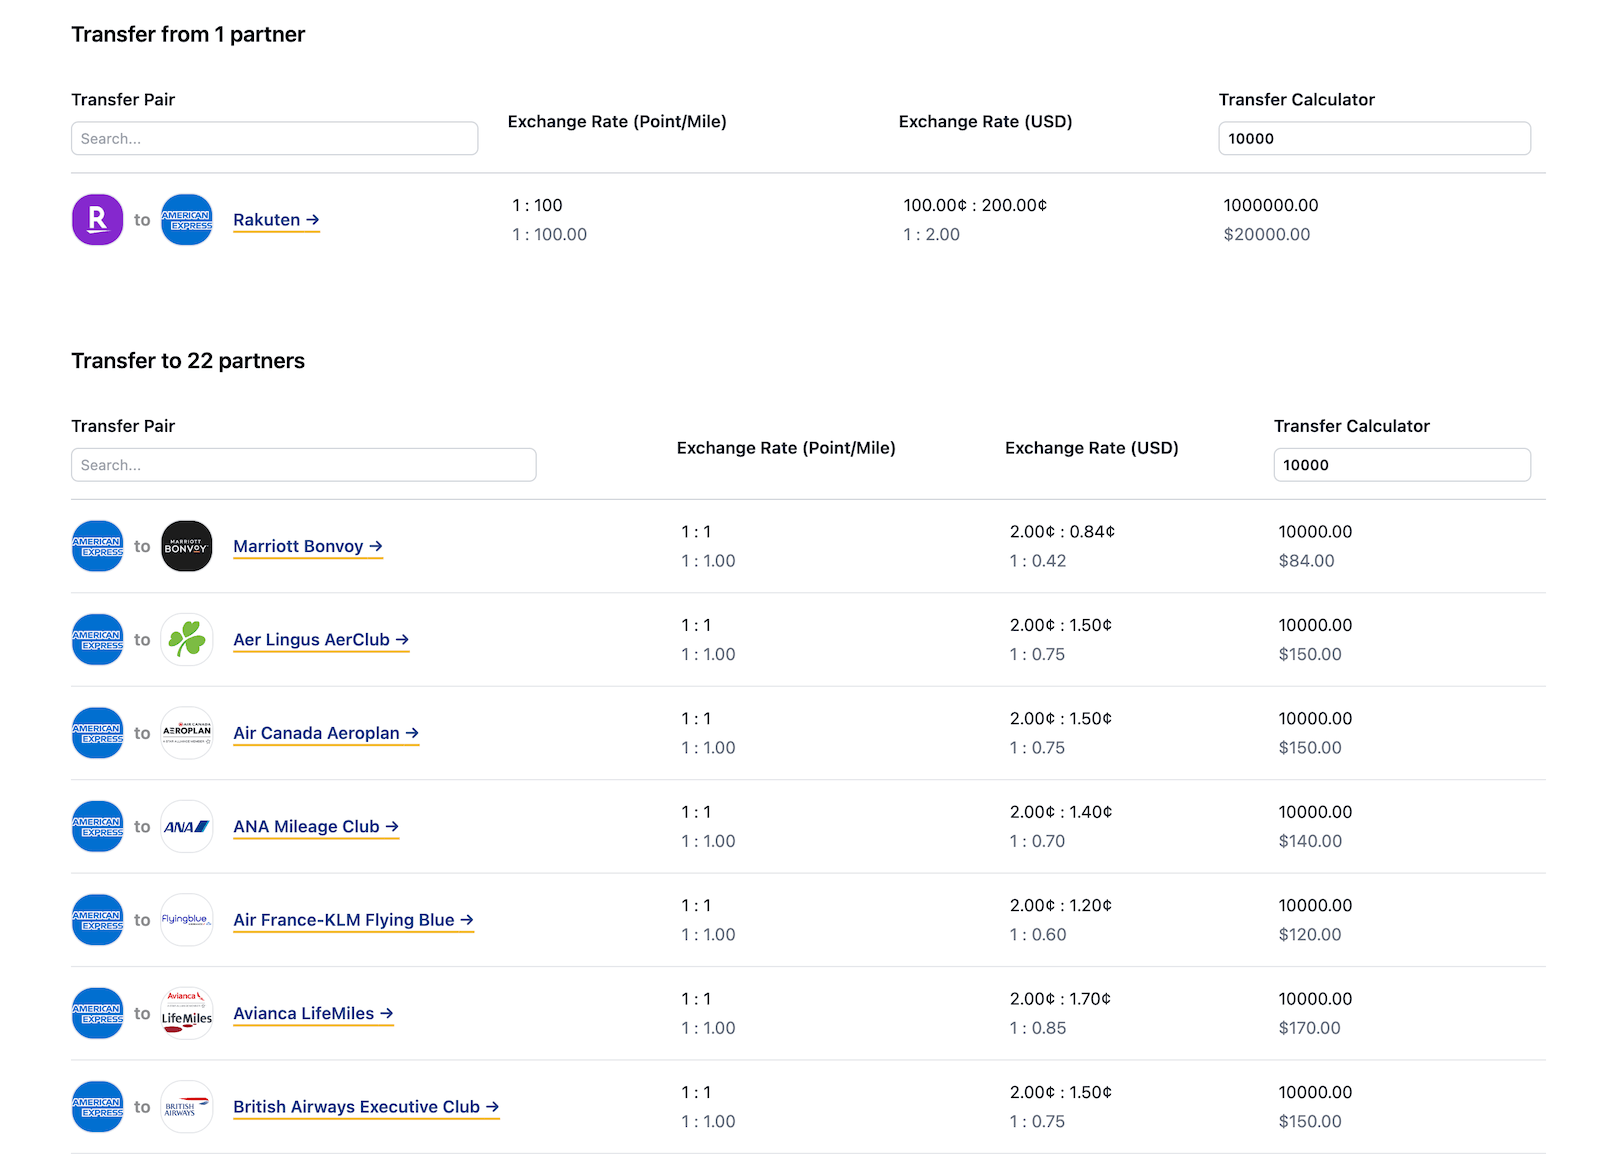The height and width of the screenshot is (1154, 1600).
Task: Click the 'Transfer from 1 partner' heading
Action: (188, 34)
